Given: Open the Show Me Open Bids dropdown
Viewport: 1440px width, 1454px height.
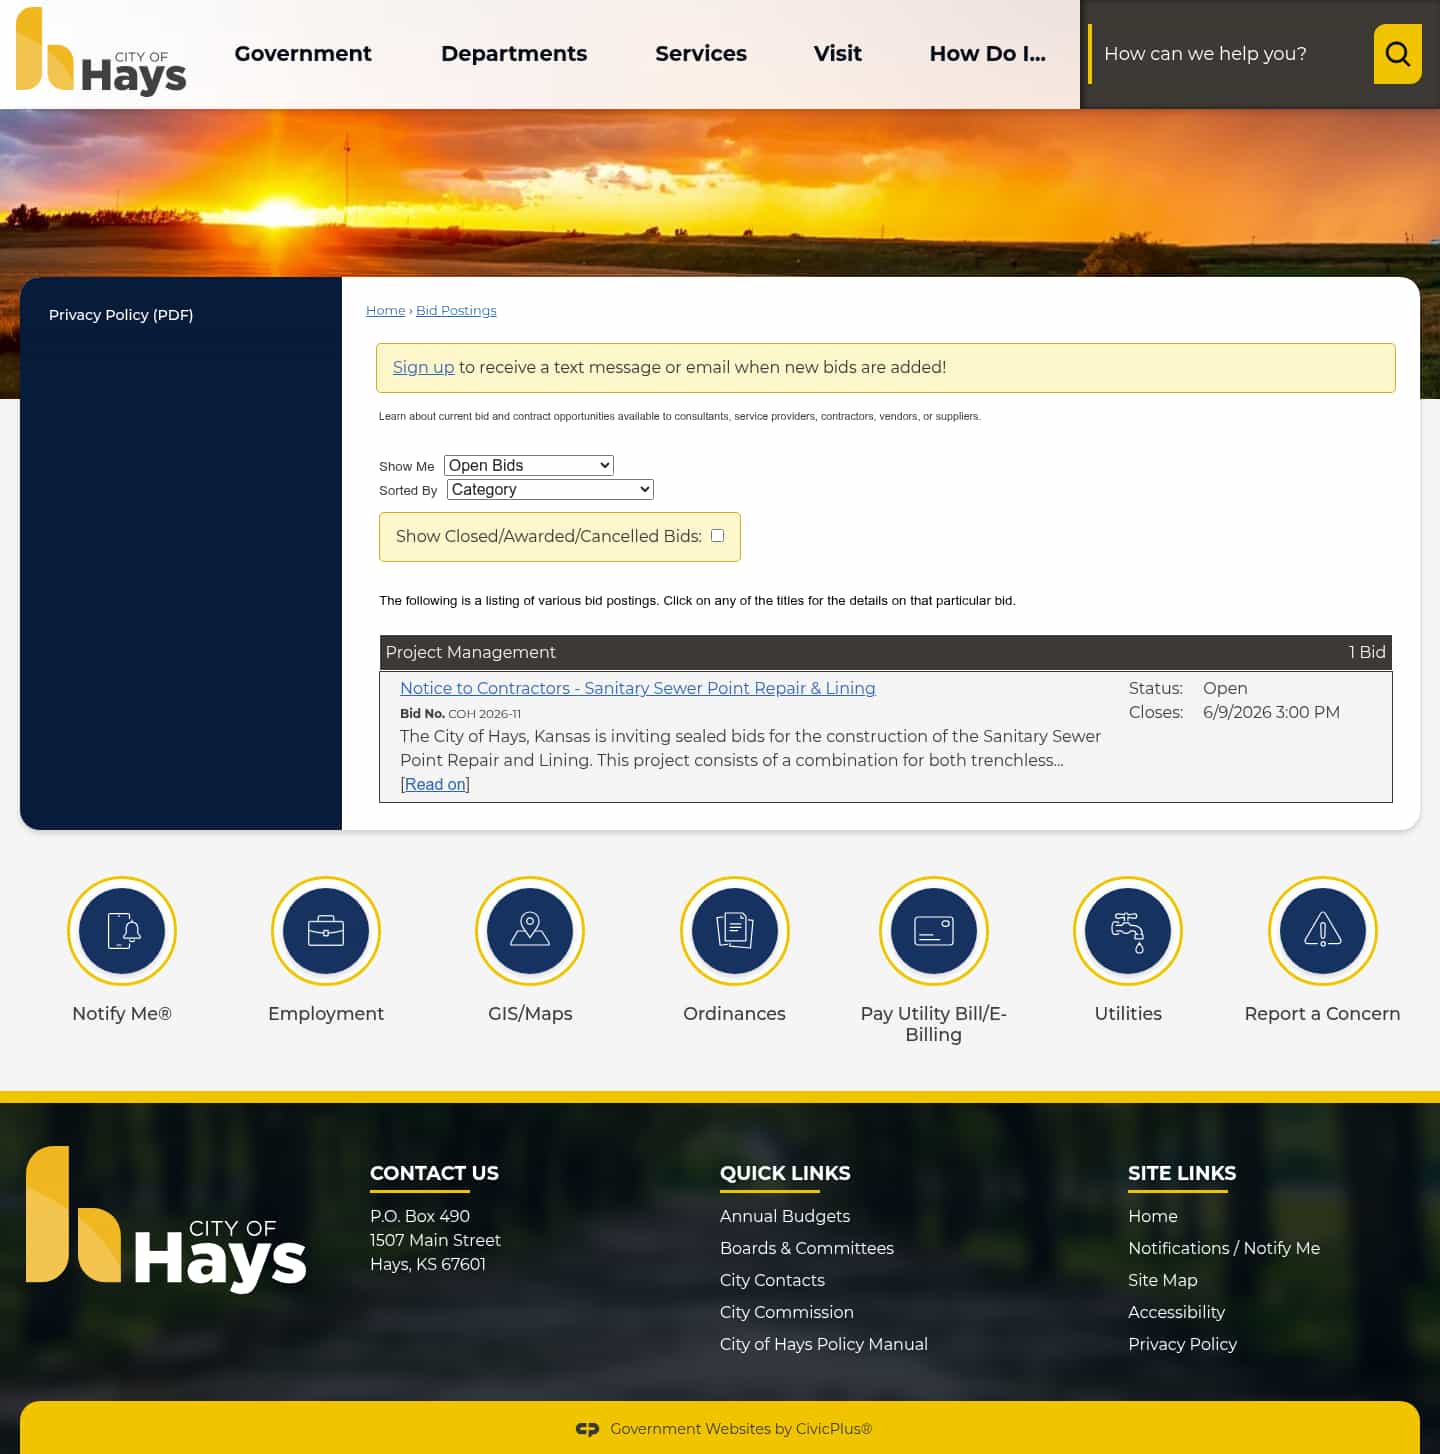Looking at the screenshot, I should [529, 465].
